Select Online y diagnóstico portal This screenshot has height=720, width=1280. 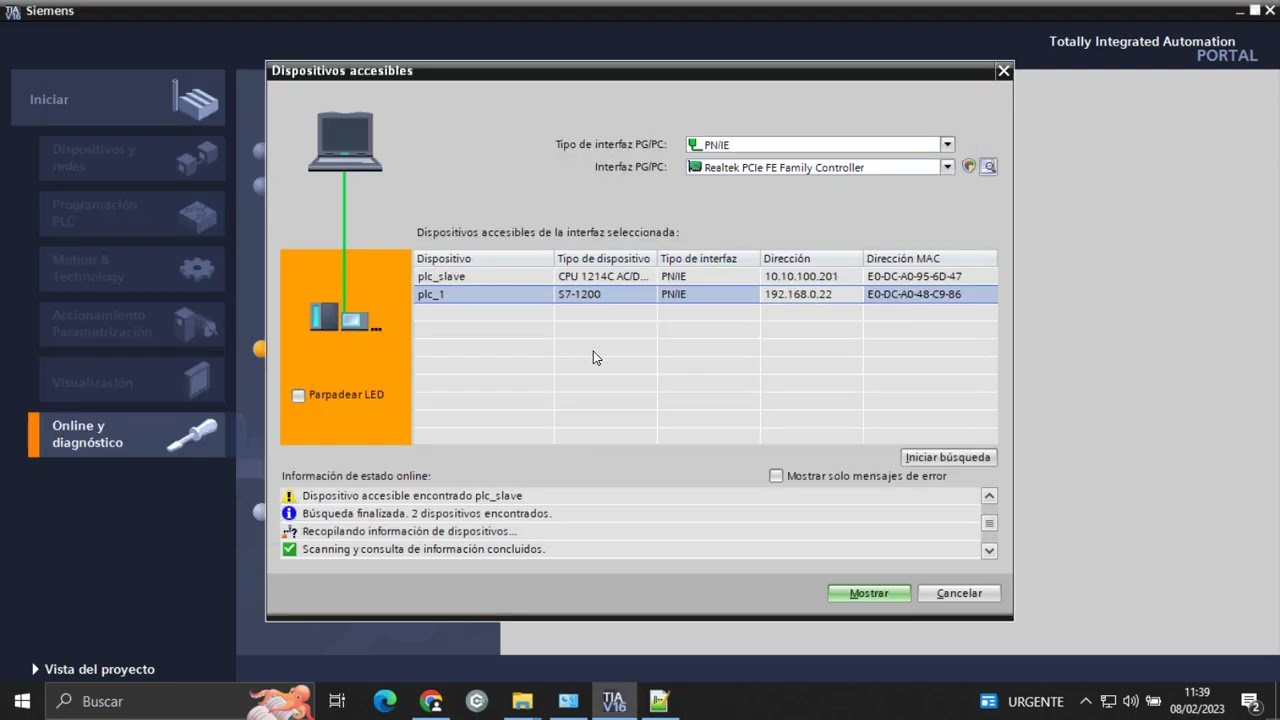coord(126,435)
